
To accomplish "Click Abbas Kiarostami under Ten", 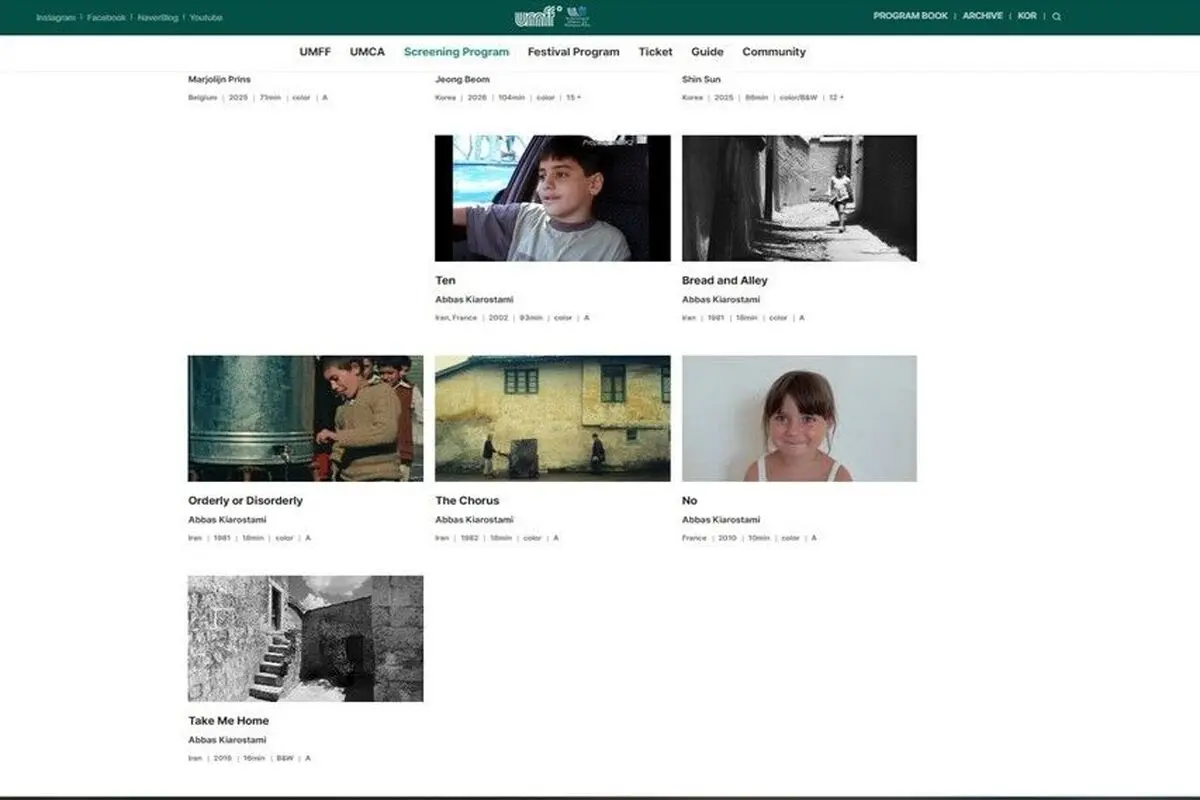I will point(474,300).
